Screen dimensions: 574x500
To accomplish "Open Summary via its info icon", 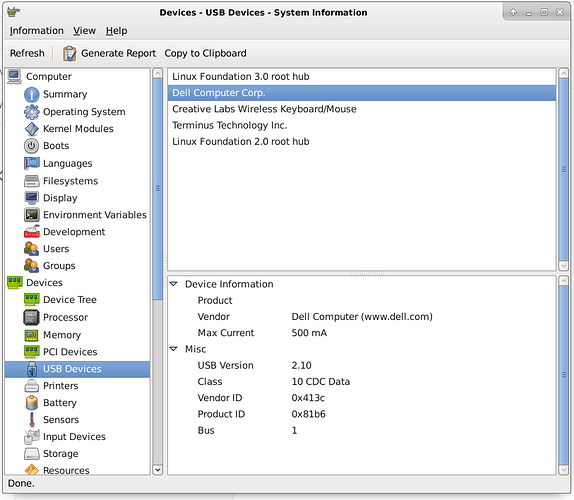I will [31, 94].
